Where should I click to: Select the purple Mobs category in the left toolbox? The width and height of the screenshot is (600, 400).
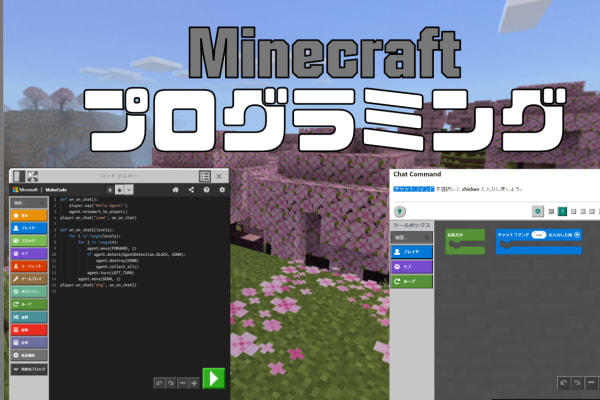[x=29, y=253]
